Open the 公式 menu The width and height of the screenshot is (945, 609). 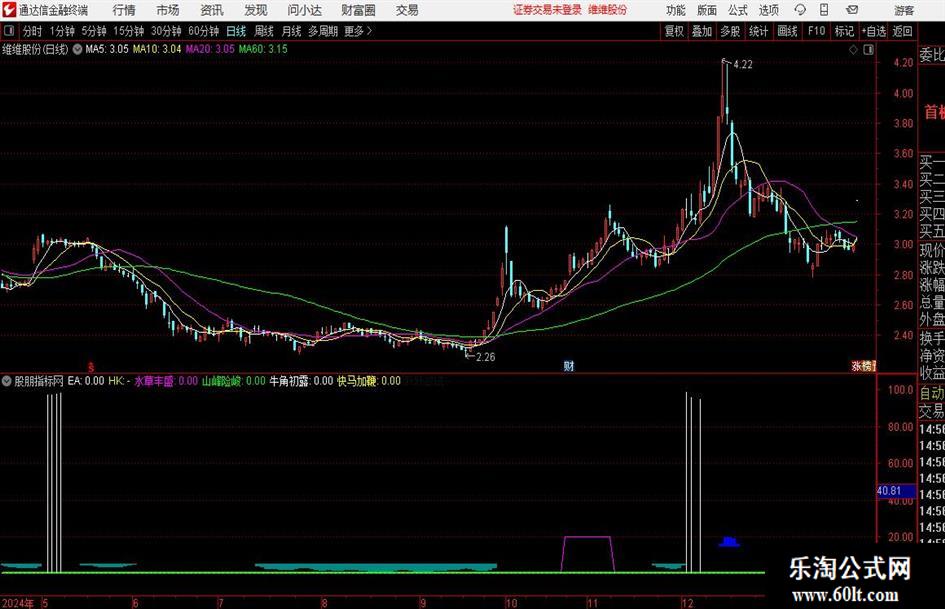pyautogui.click(x=738, y=10)
